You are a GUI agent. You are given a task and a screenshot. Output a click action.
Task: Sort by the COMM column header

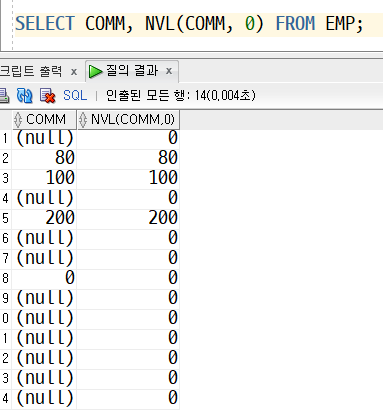point(44,120)
